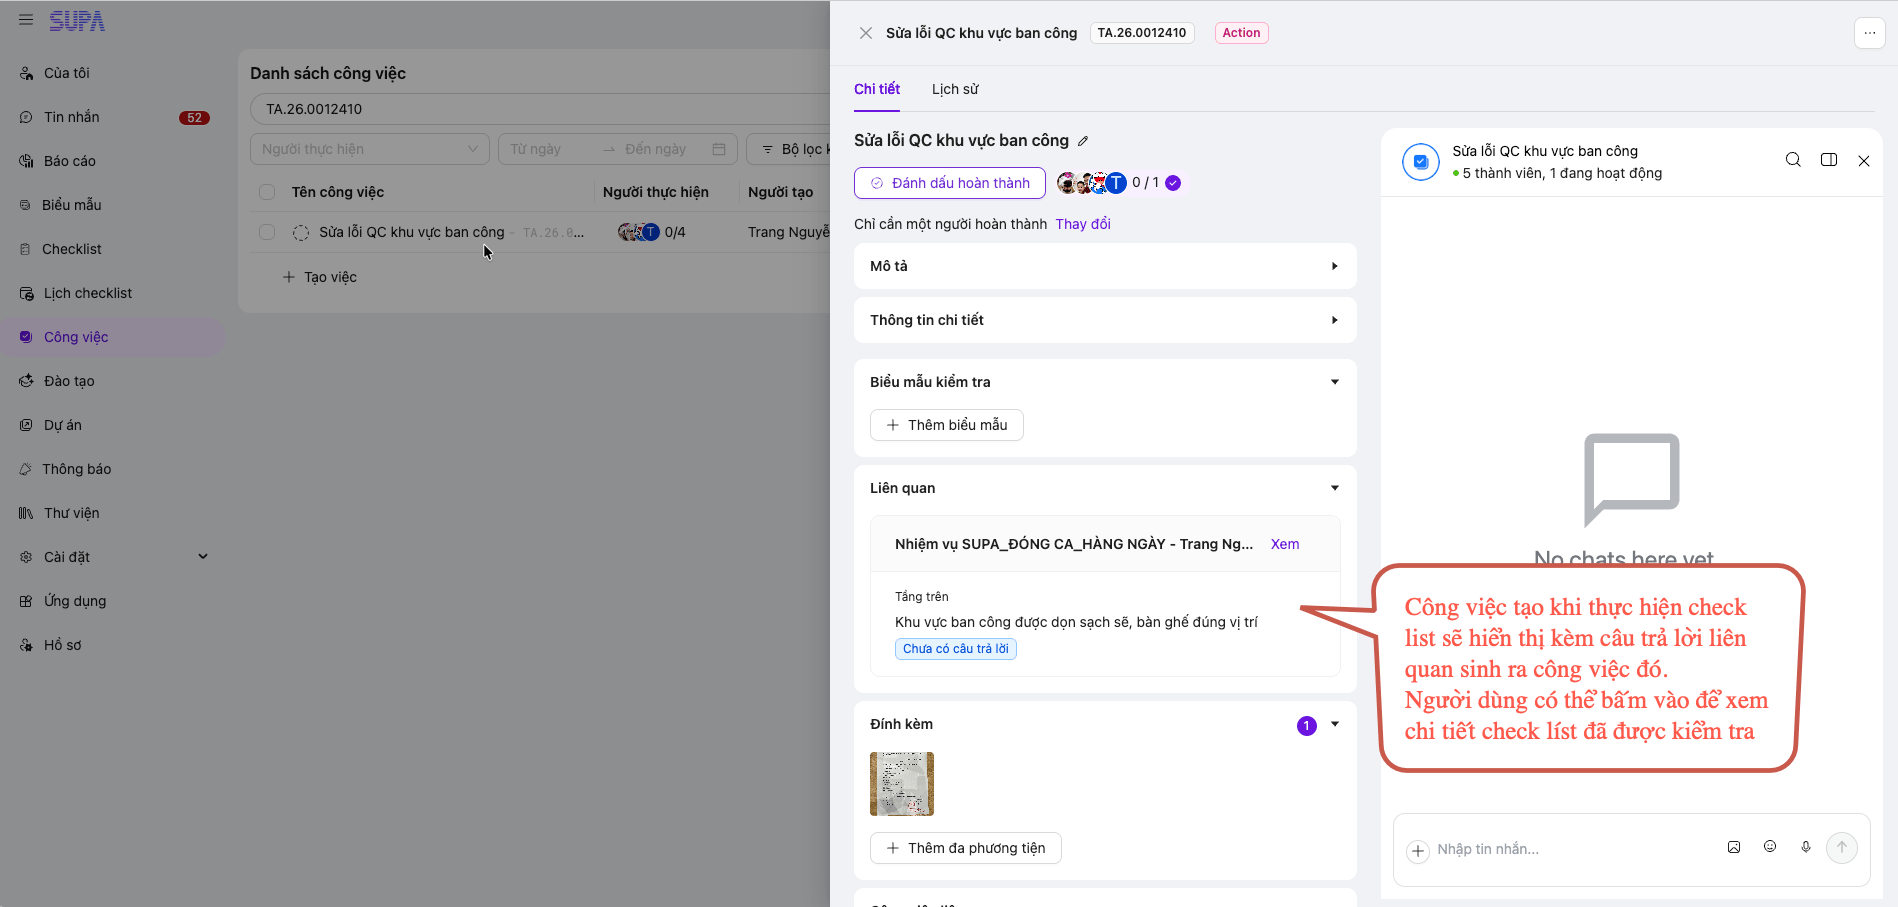
Task: Open the Từ ngày date range picker
Action: coord(617,149)
